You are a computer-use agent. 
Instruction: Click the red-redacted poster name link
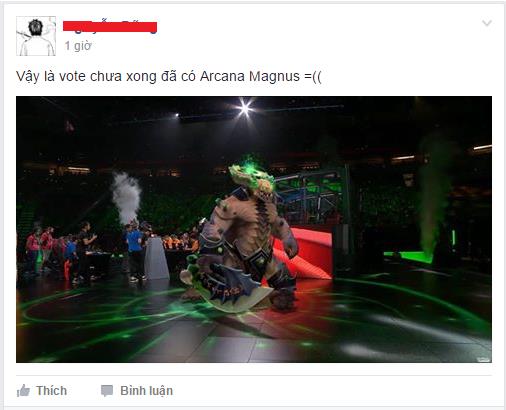[x=110, y=27]
